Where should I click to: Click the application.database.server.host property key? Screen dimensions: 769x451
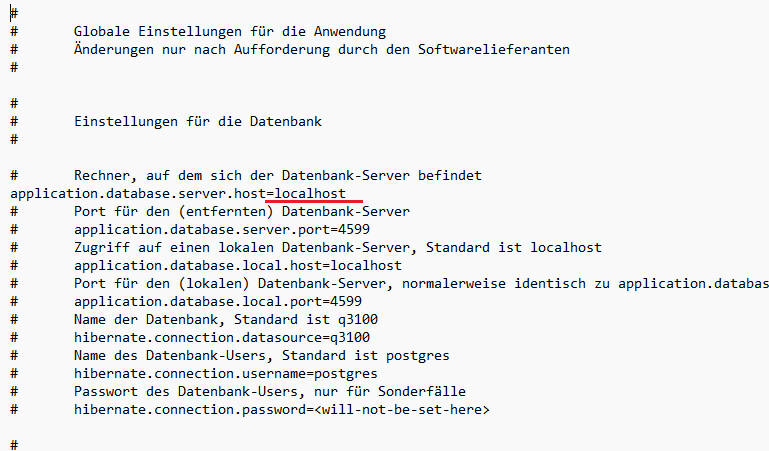coord(138,192)
